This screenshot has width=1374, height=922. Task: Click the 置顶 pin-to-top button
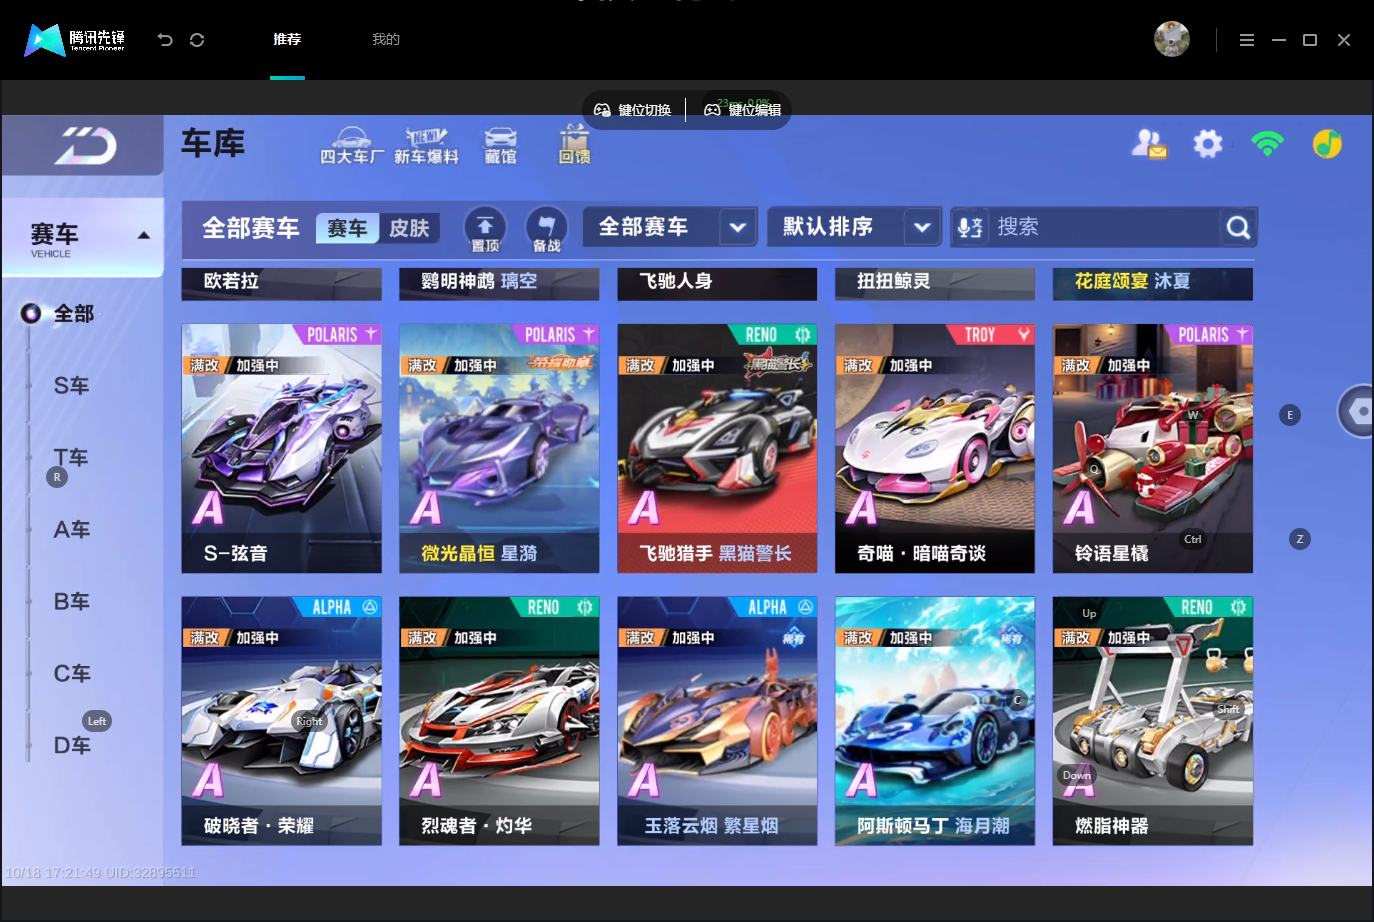(x=485, y=229)
